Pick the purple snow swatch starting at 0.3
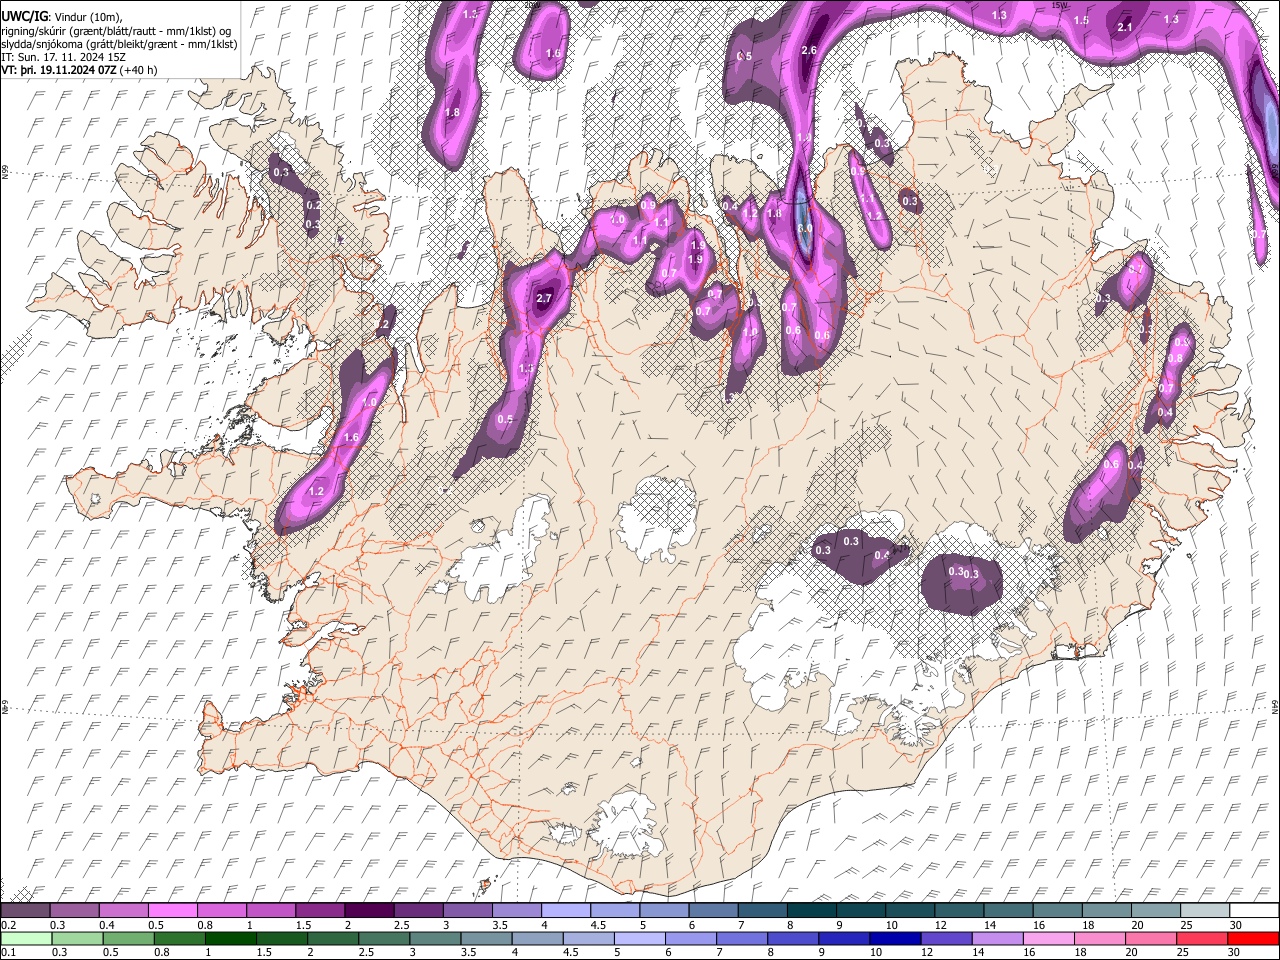Viewport: 1280px width, 960px height. 75,910
